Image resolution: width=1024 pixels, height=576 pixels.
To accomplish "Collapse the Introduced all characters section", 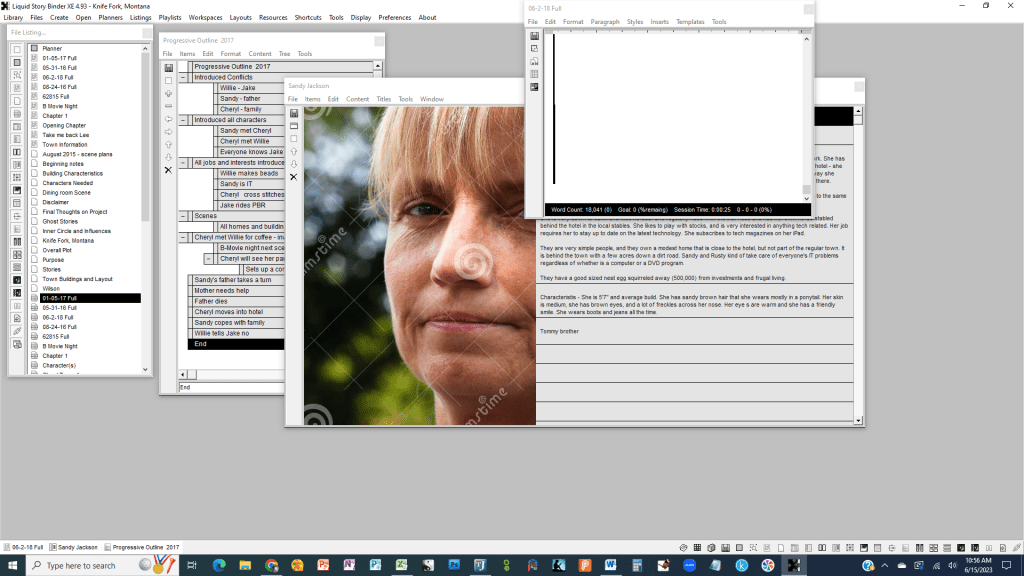I will (x=183, y=119).
